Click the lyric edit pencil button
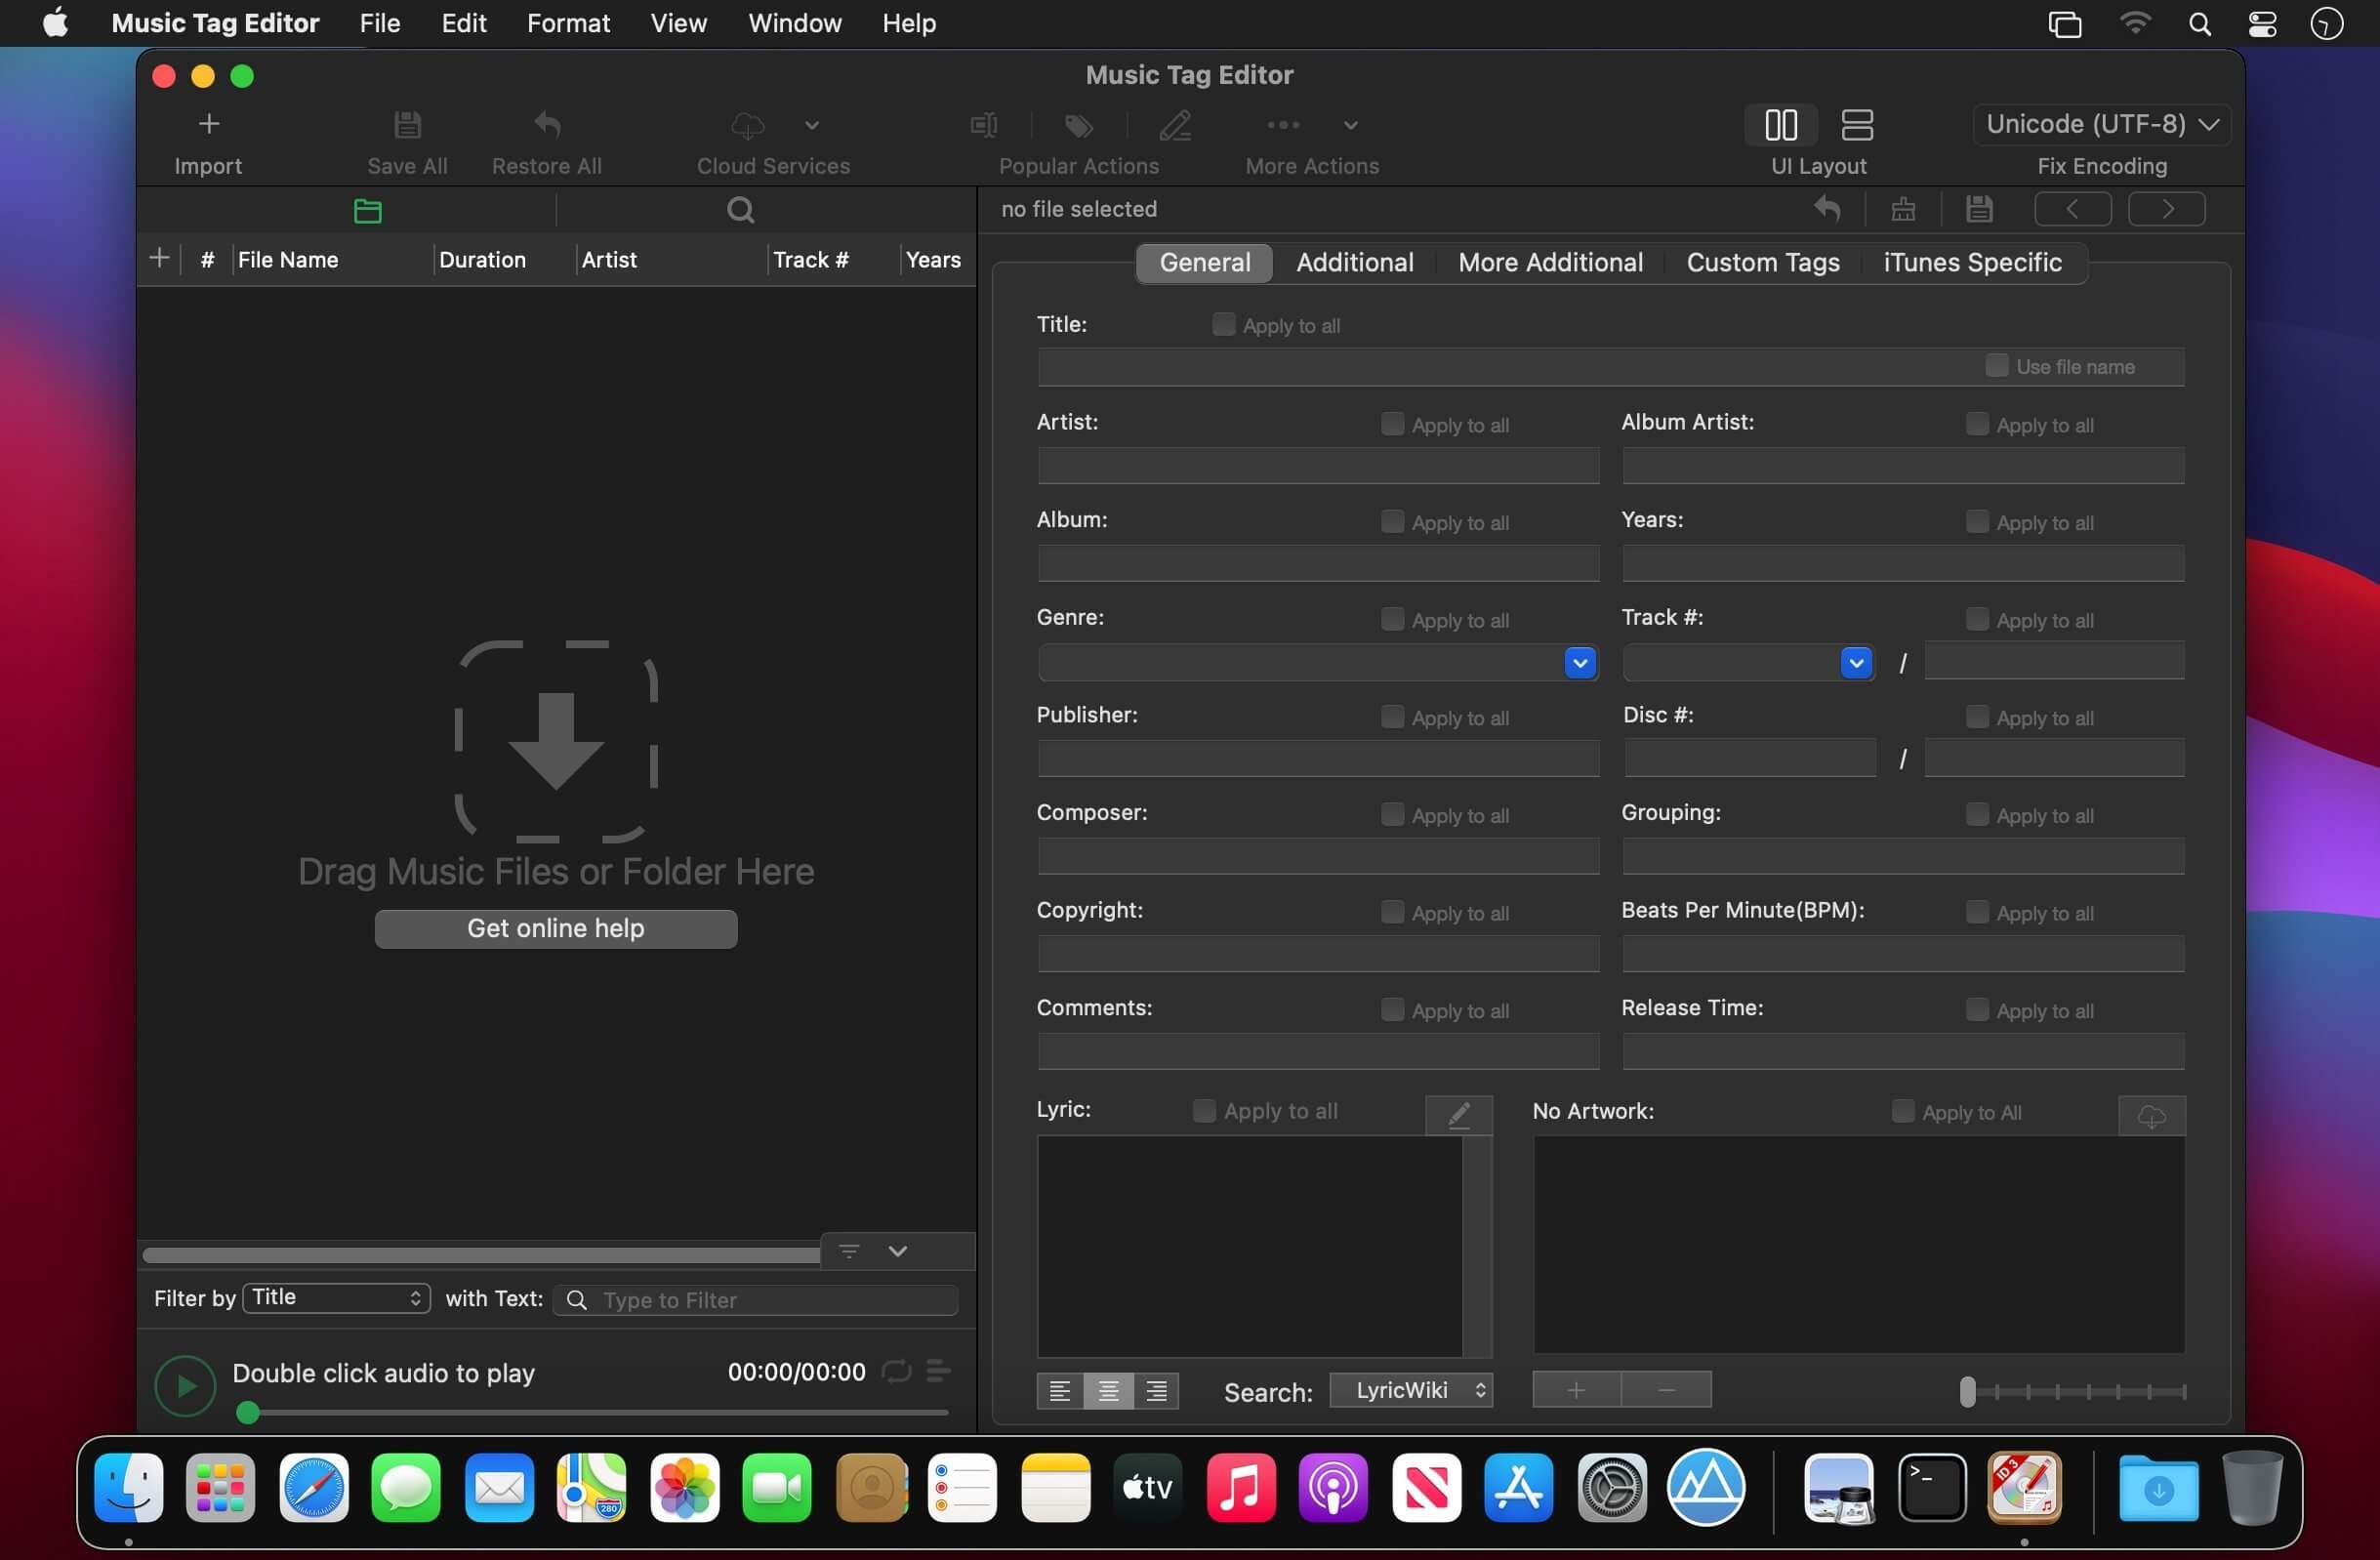The width and height of the screenshot is (2380, 1560). [x=1458, y=1114]
